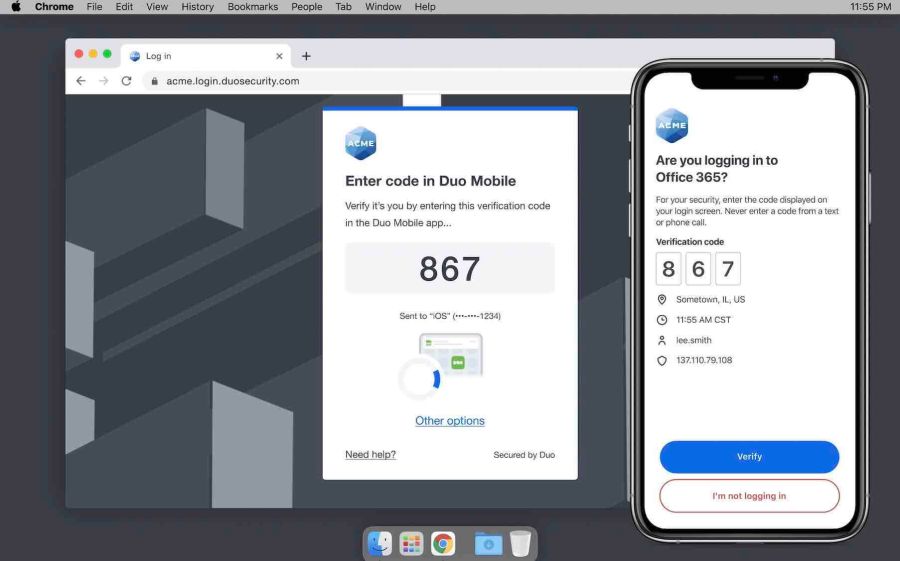Viewport: 900px width, 561px height.
Task: Open a new tab with plus button
Action: (x=306, y=56)
